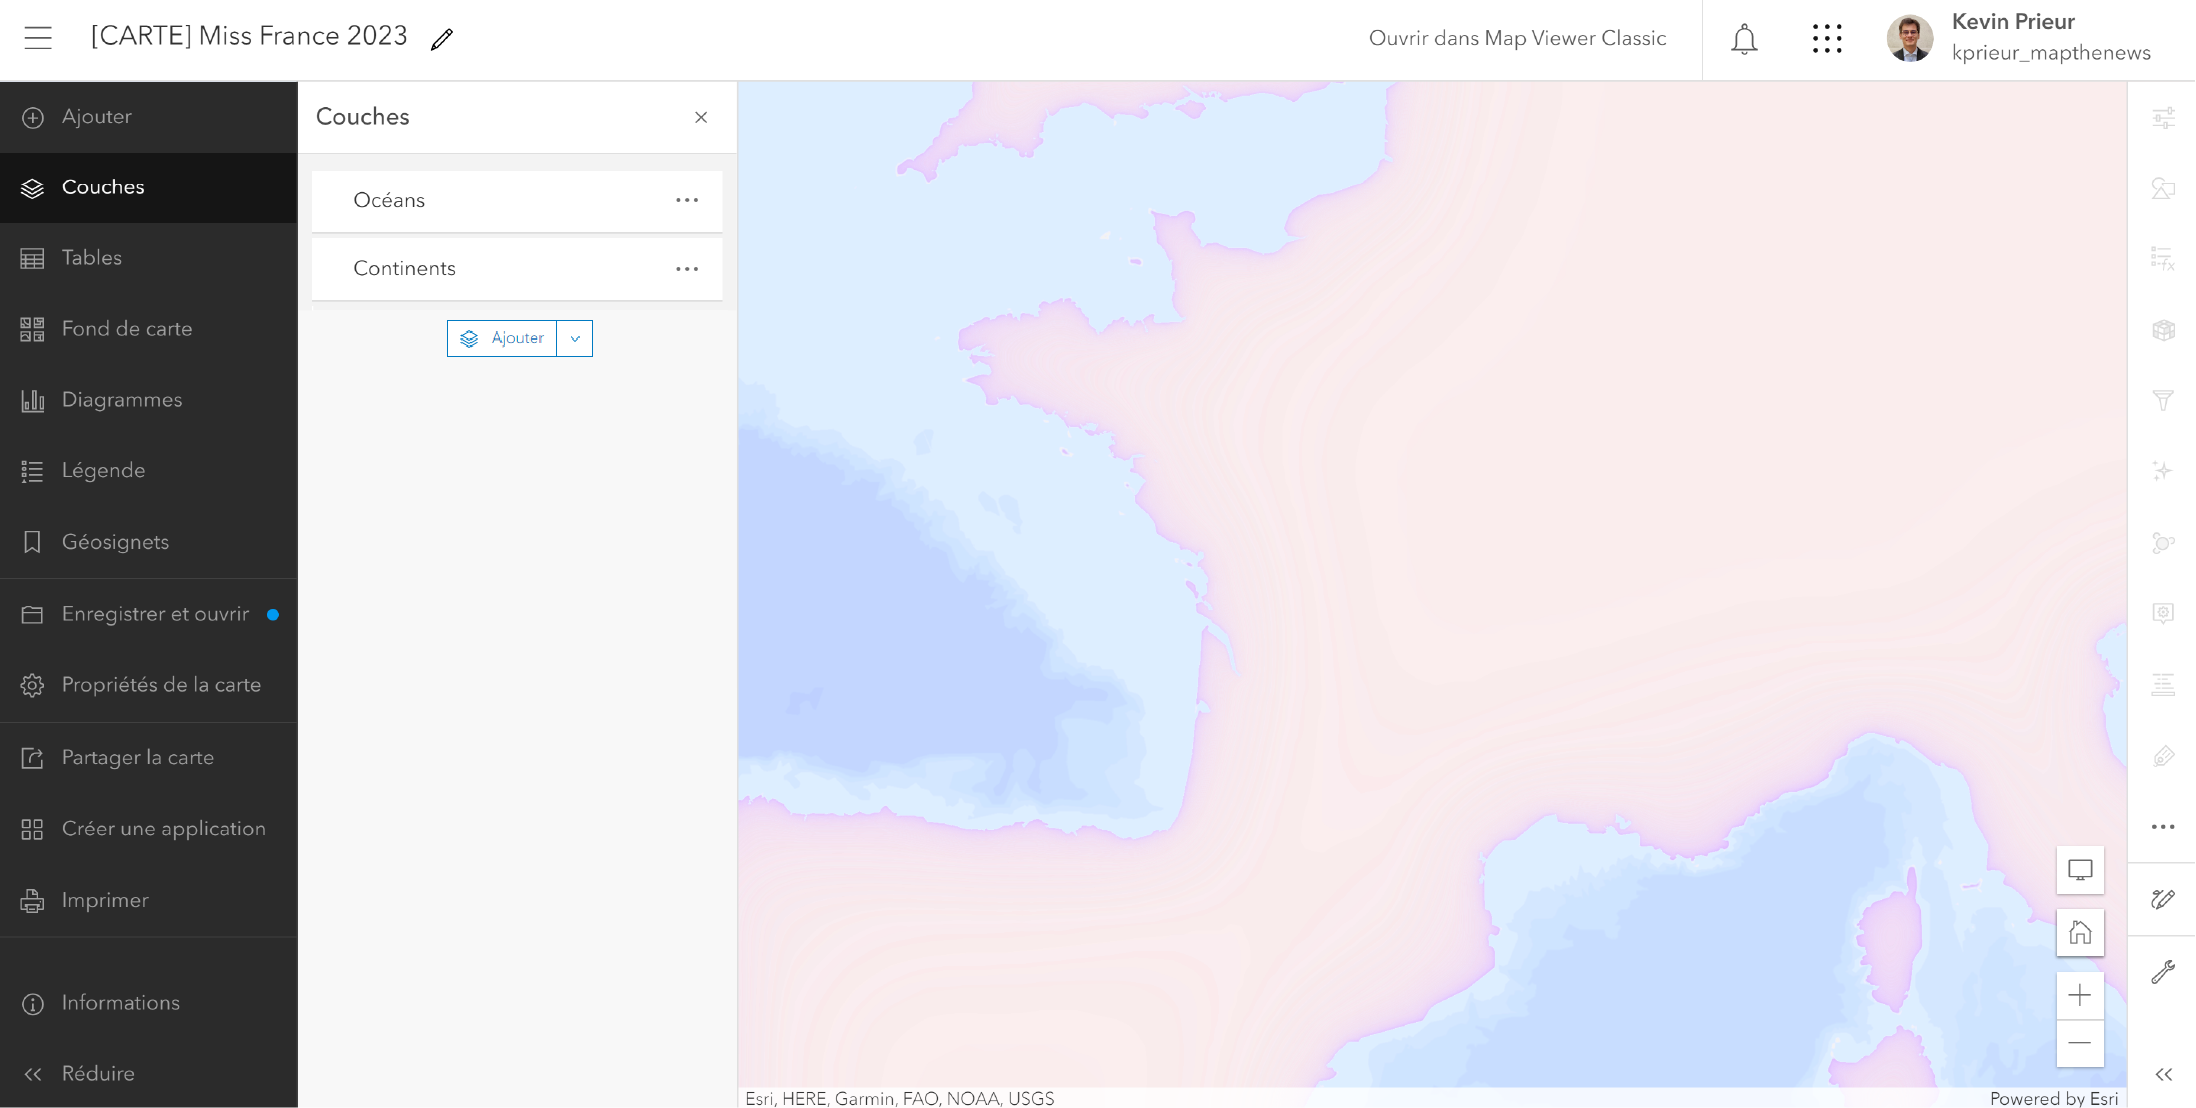Open the Sketch pencil tool
Screen dimensions: 2196x1108
(x=2163, y=899)
